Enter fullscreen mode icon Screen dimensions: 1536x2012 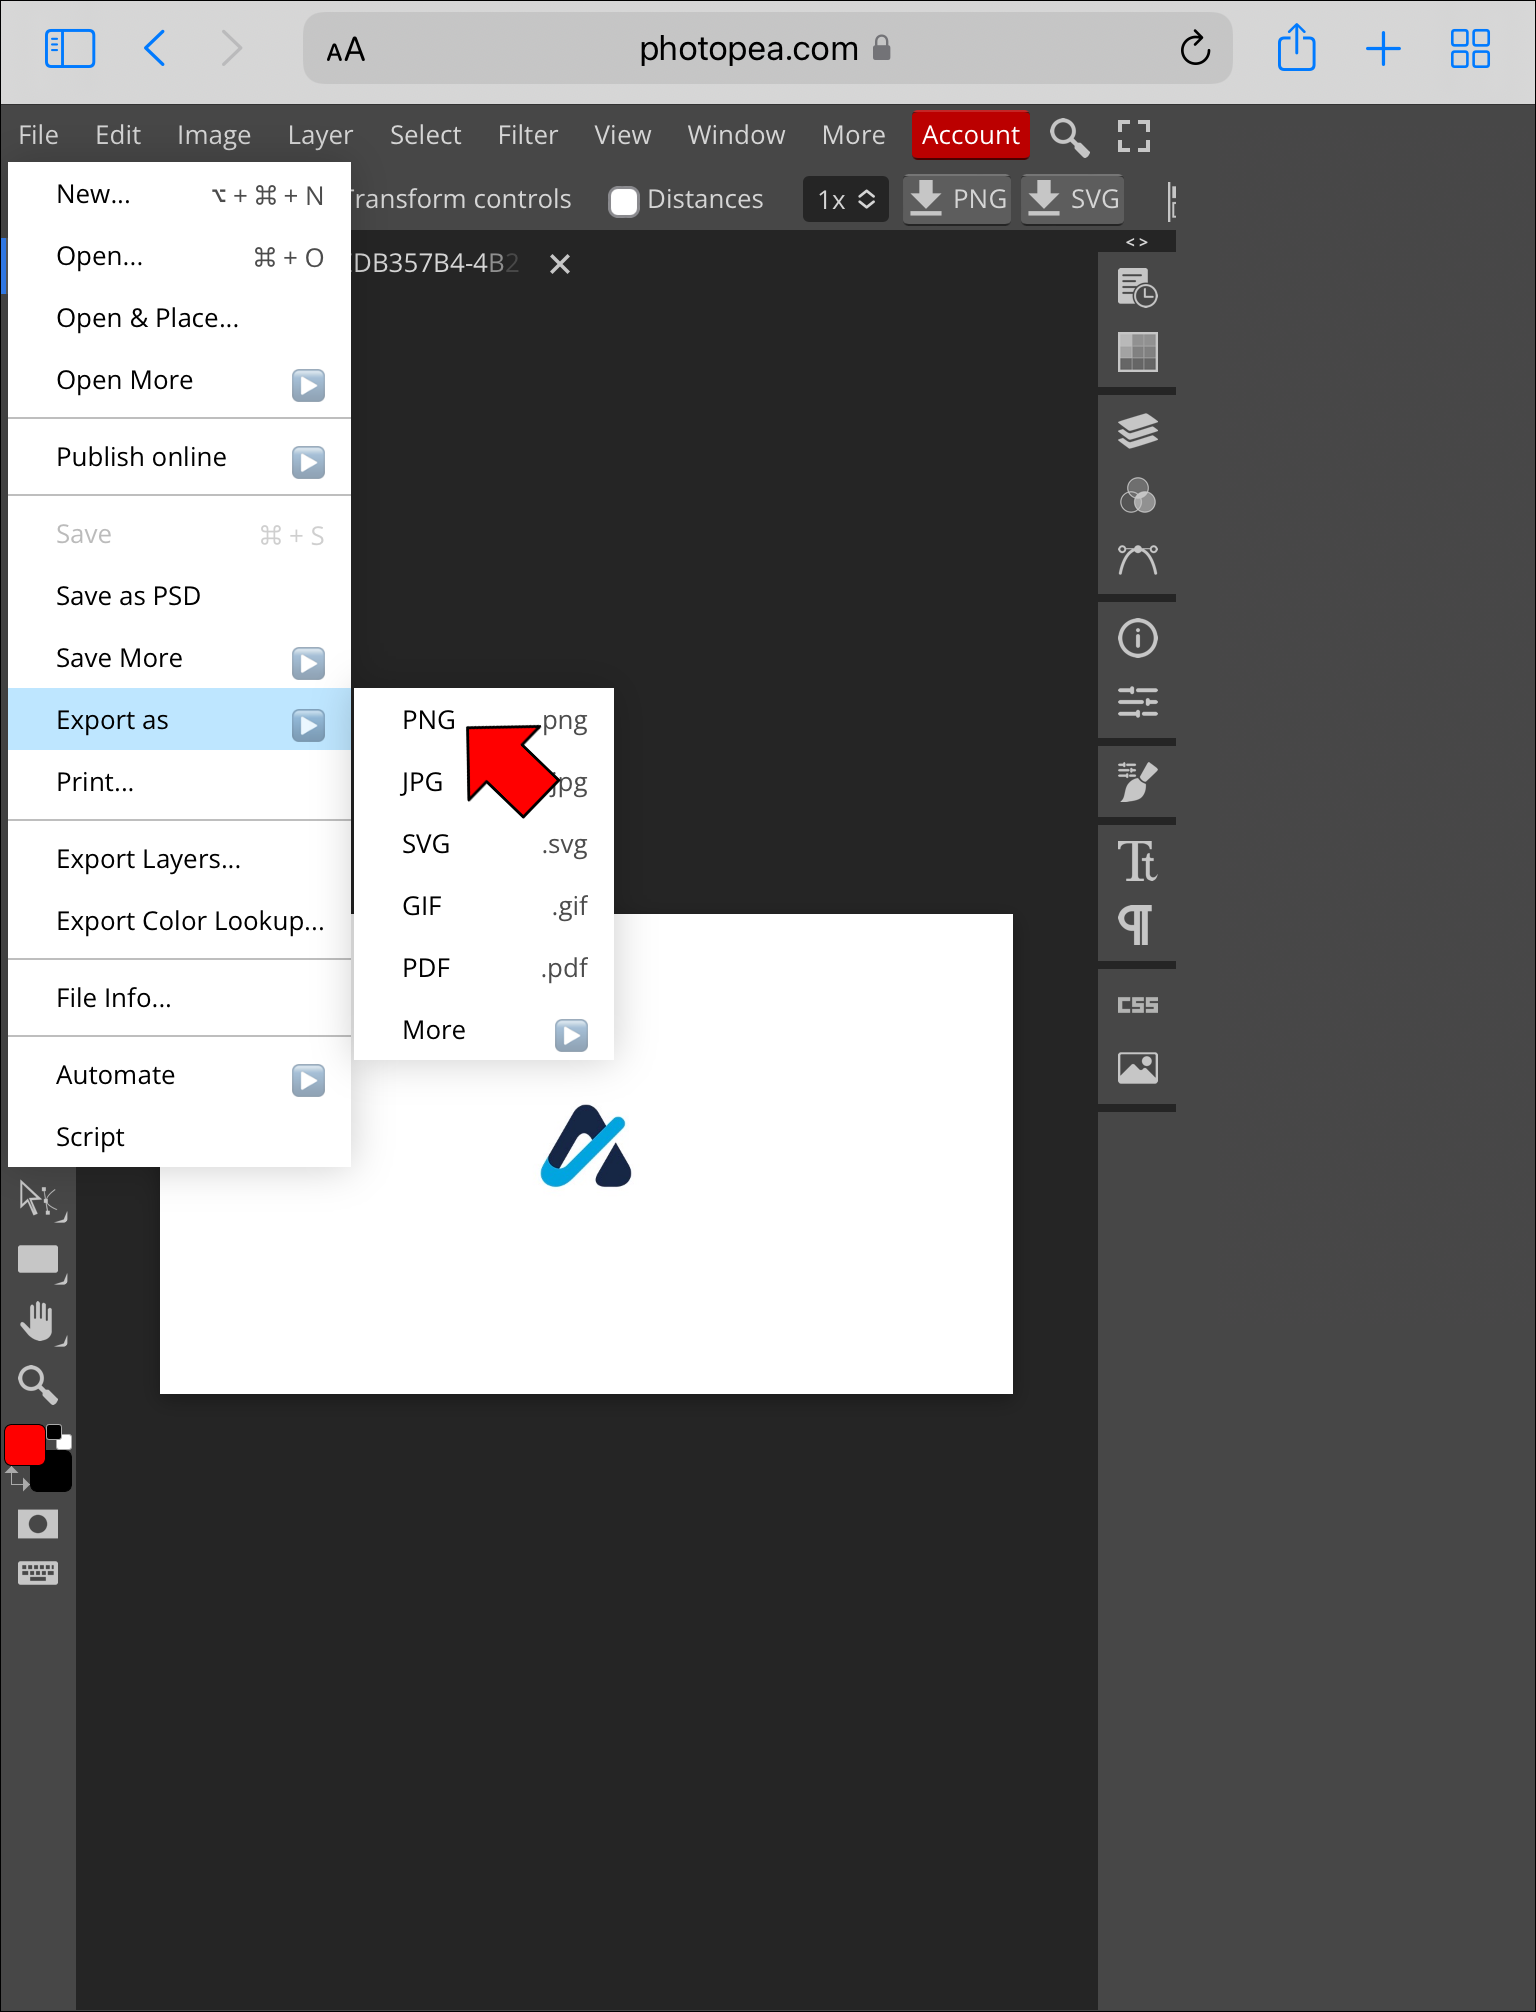point(1134,136)
